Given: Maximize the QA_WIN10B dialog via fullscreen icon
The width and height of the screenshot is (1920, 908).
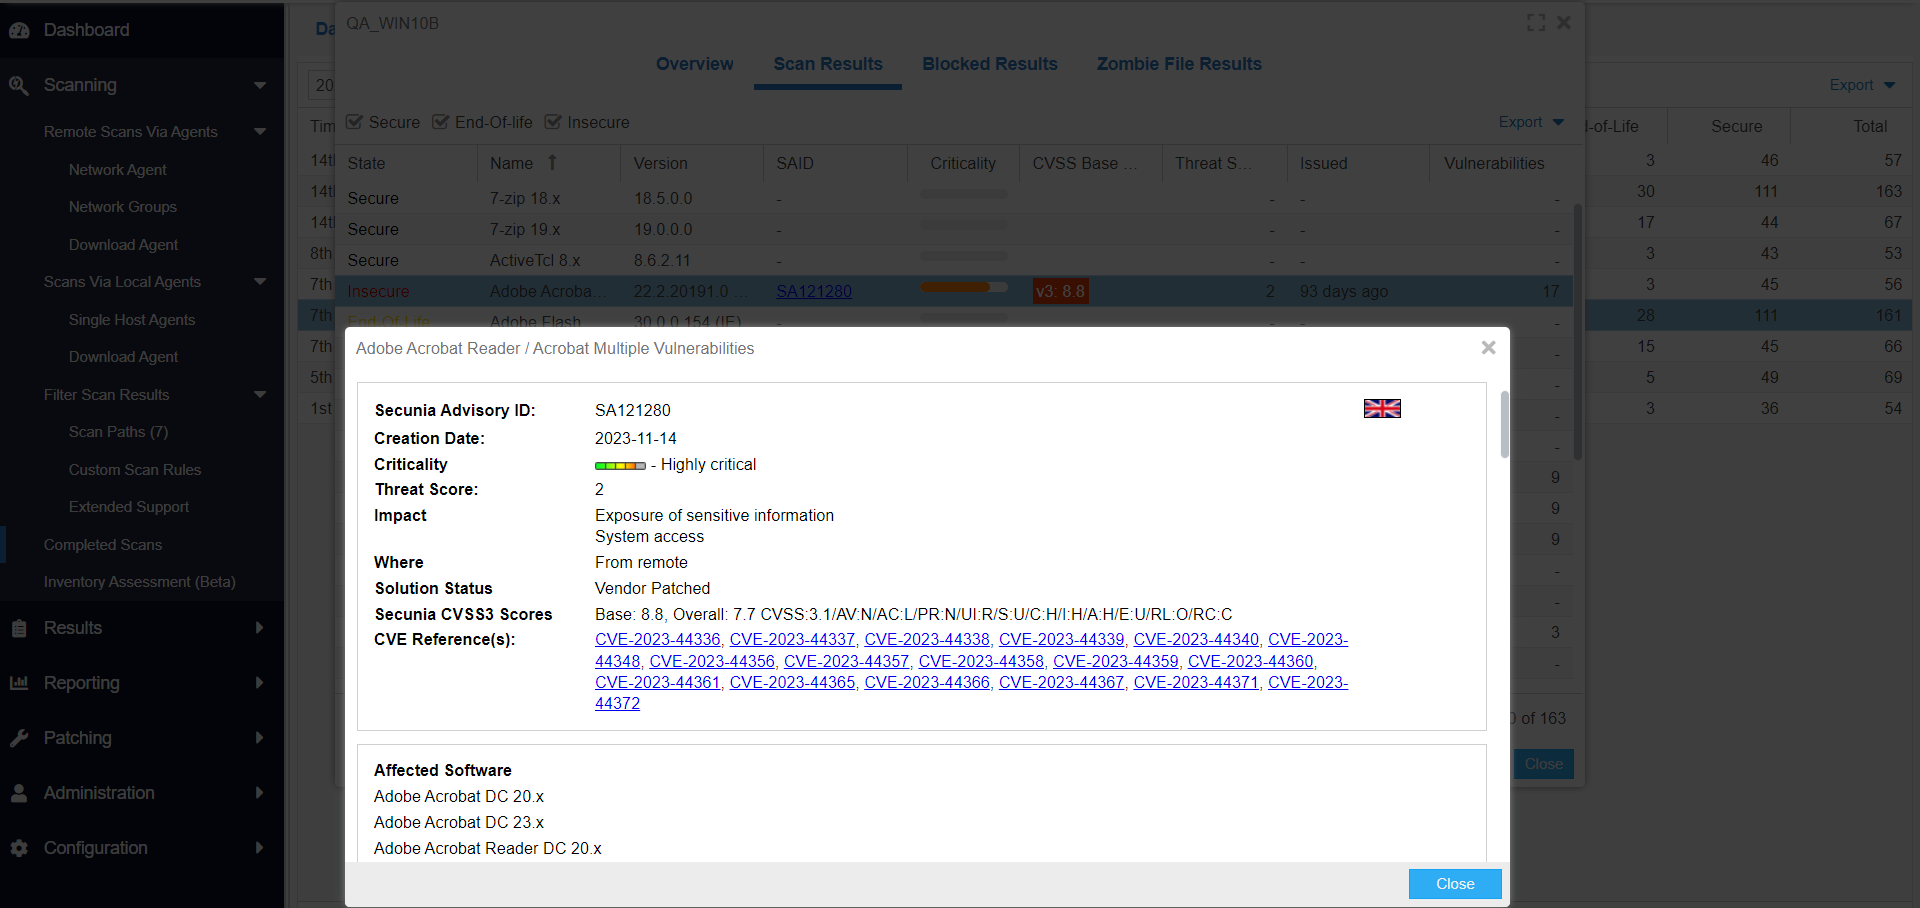Looking at the screenshot, I should [1536, 23].
